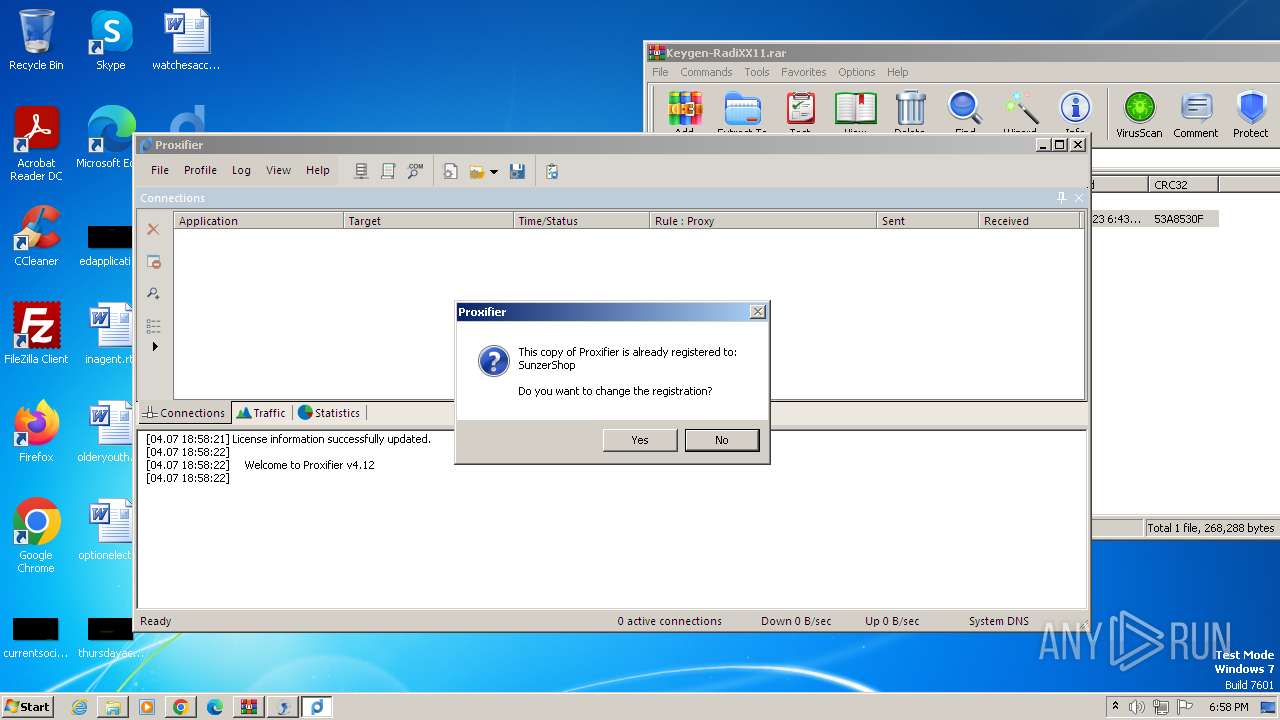The image size is (1280, 720).
Task: Click the block connection sidebar icon
Action: (153, 261)
